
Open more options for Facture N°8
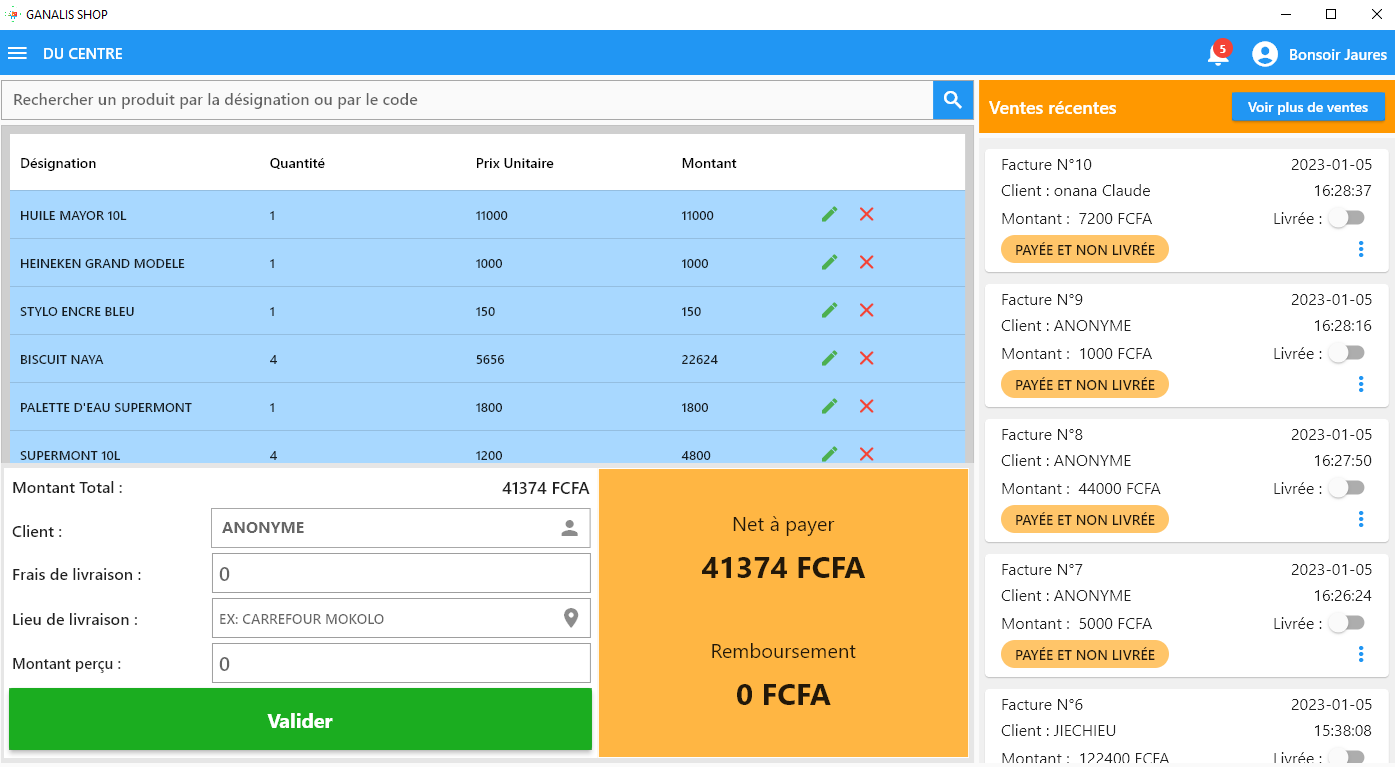pos(1361,519)
